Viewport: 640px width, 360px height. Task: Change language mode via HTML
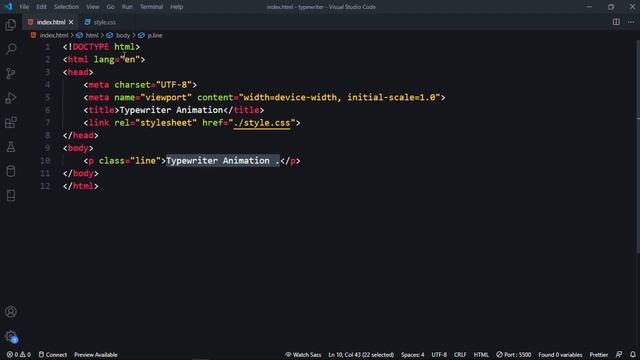(x=481, y=355)
